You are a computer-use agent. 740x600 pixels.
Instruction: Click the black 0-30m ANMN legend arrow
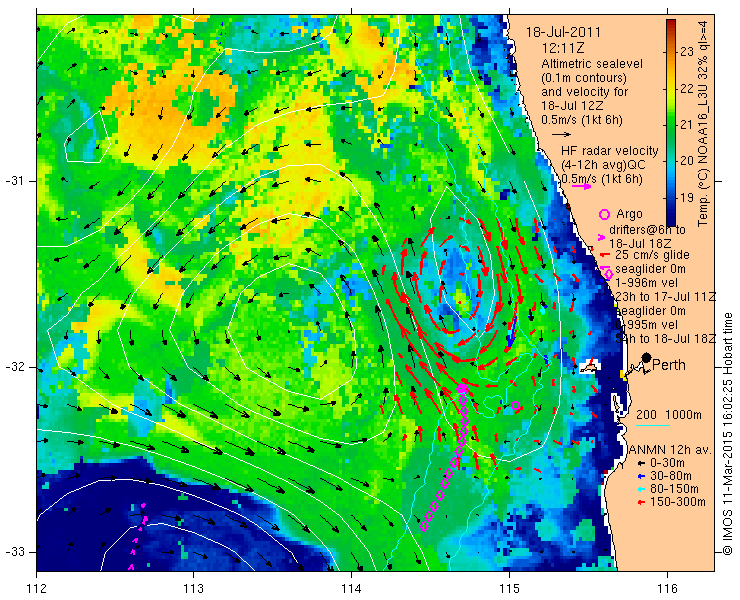coord(641,464)
